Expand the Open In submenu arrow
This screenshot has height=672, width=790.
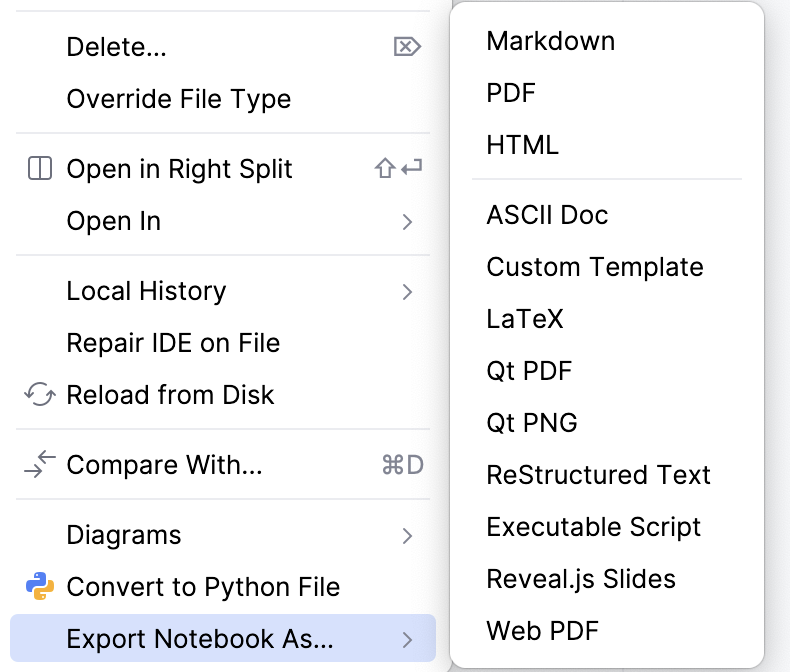tap(407, 221)
